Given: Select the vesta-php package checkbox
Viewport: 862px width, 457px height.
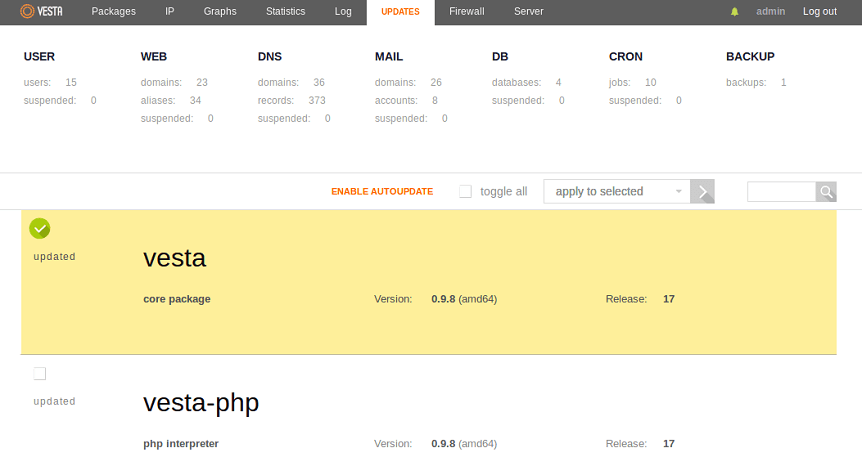Looking at the screenshot, I should [40, 374].
